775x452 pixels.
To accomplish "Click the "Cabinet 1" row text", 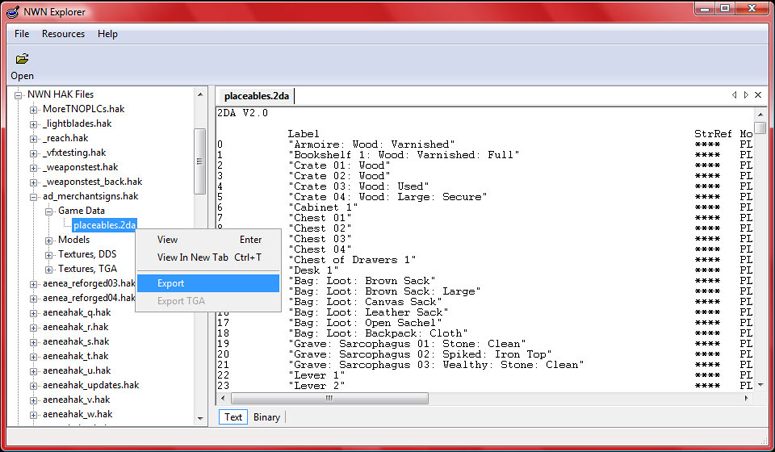I will [323, 207].
